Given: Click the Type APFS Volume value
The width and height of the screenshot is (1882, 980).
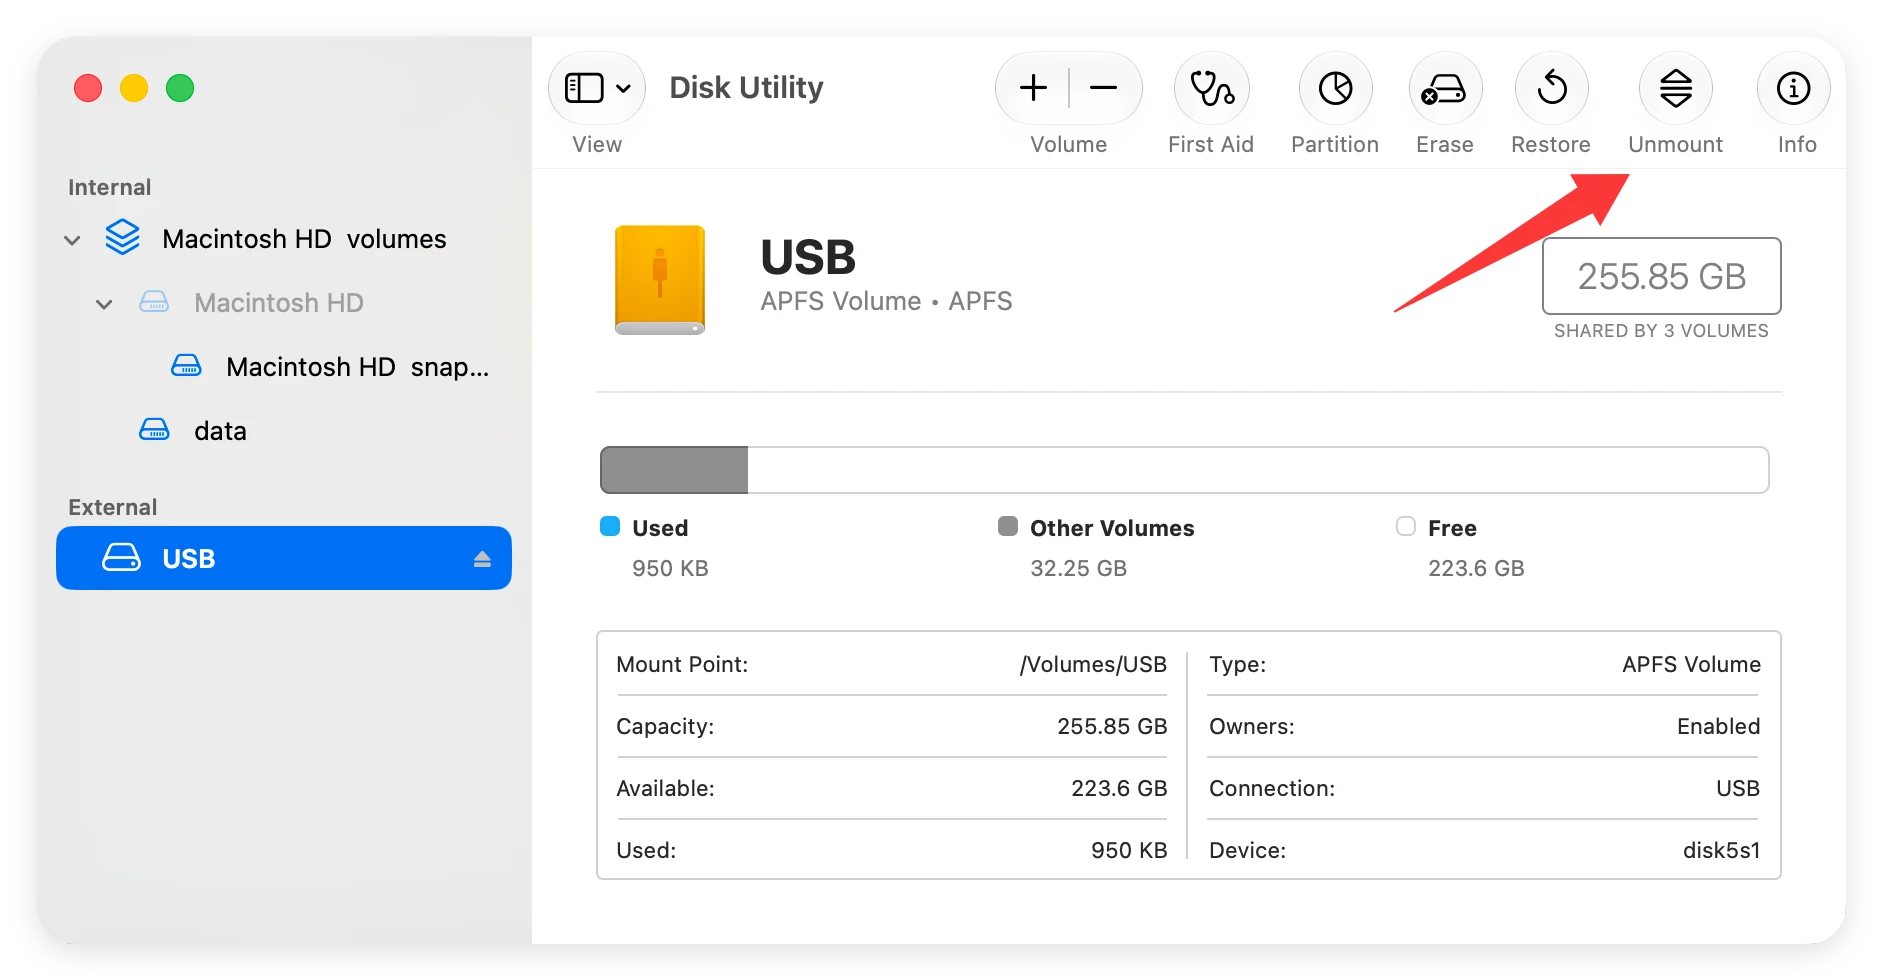Looking at the screenshot, I should click(1691, 664).
